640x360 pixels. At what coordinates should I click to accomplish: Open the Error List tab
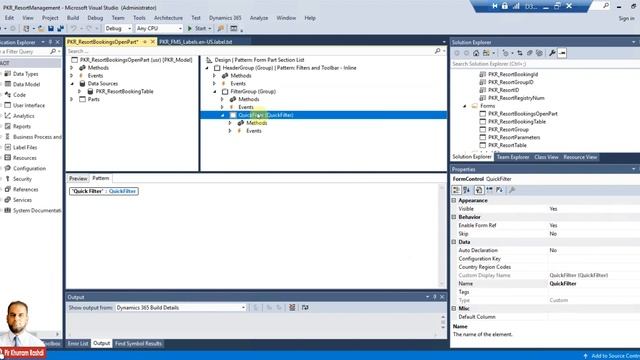pos(78,343)
